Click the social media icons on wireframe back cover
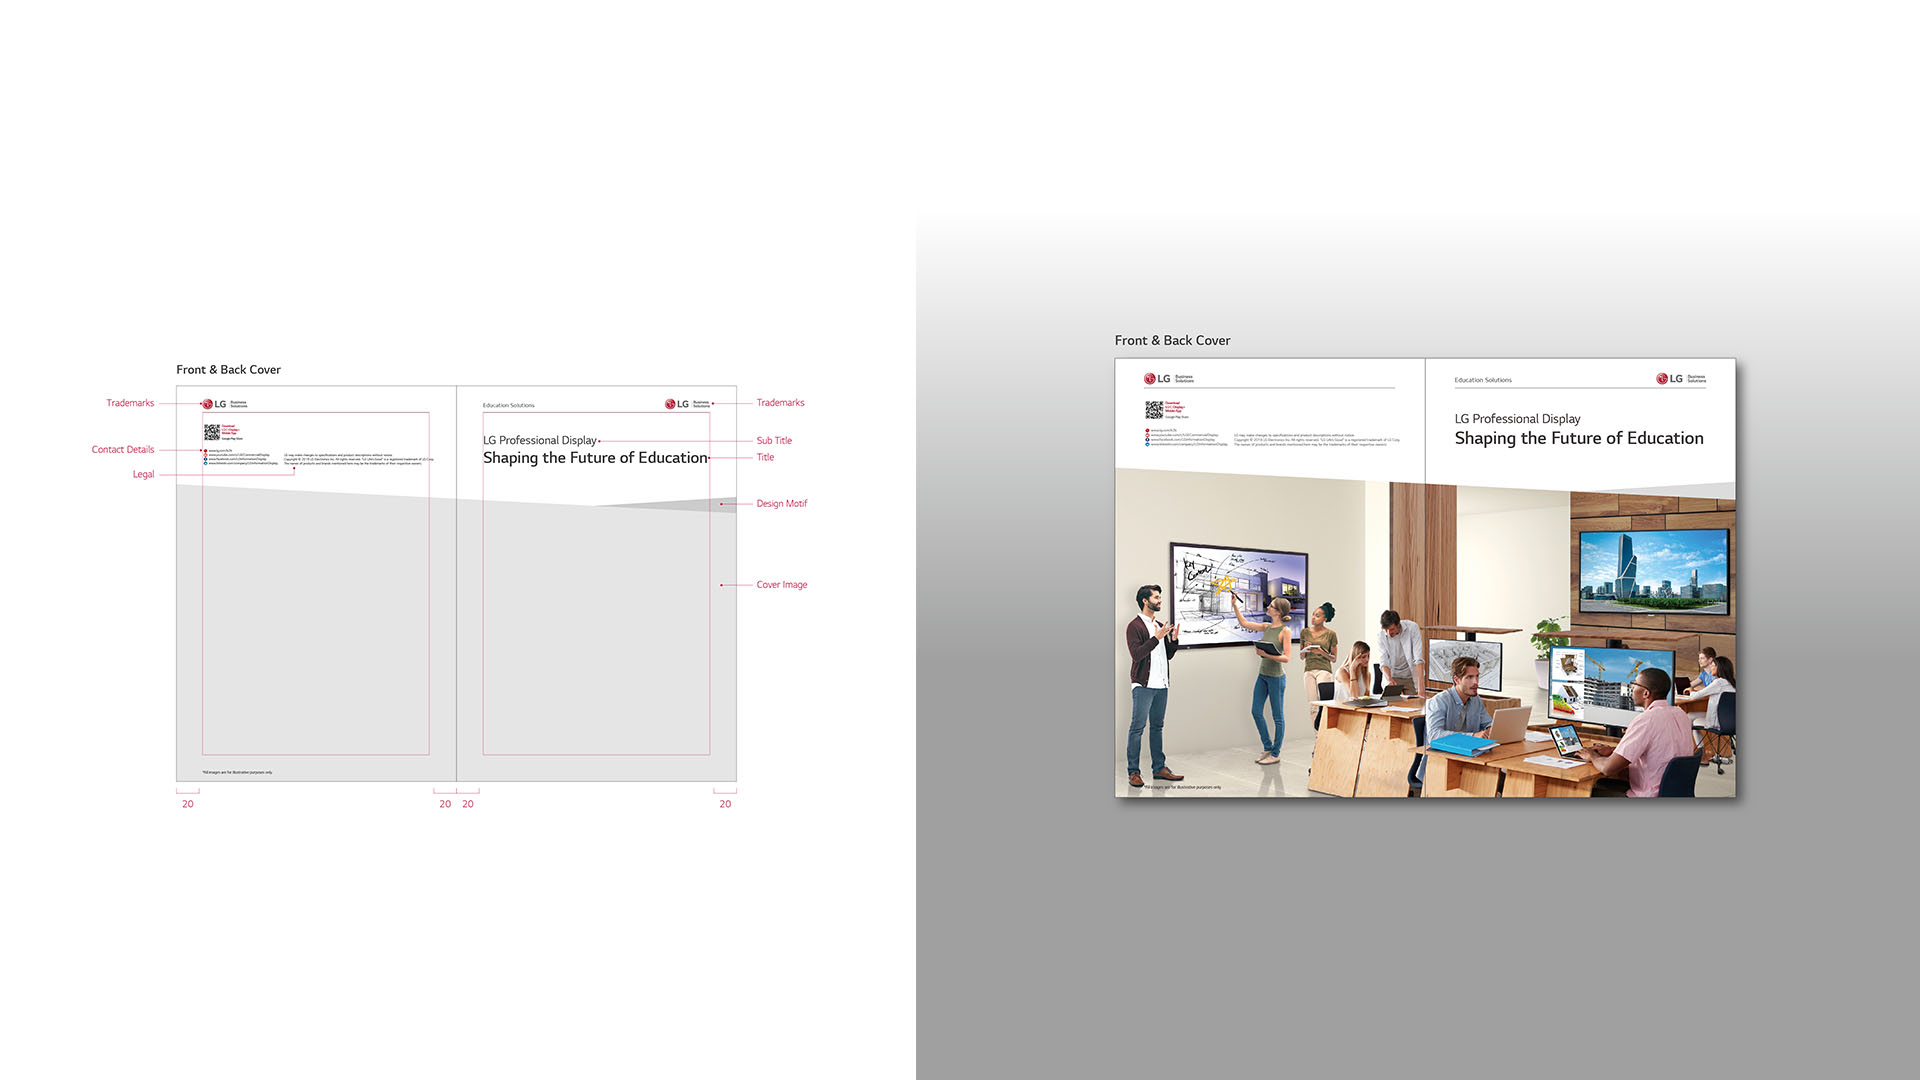 [206, 457]
